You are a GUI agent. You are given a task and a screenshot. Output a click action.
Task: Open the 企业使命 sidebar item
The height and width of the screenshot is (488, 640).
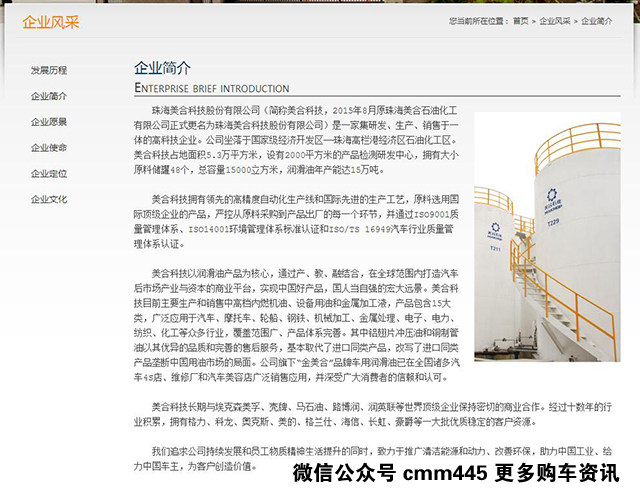tap(49, 148)
